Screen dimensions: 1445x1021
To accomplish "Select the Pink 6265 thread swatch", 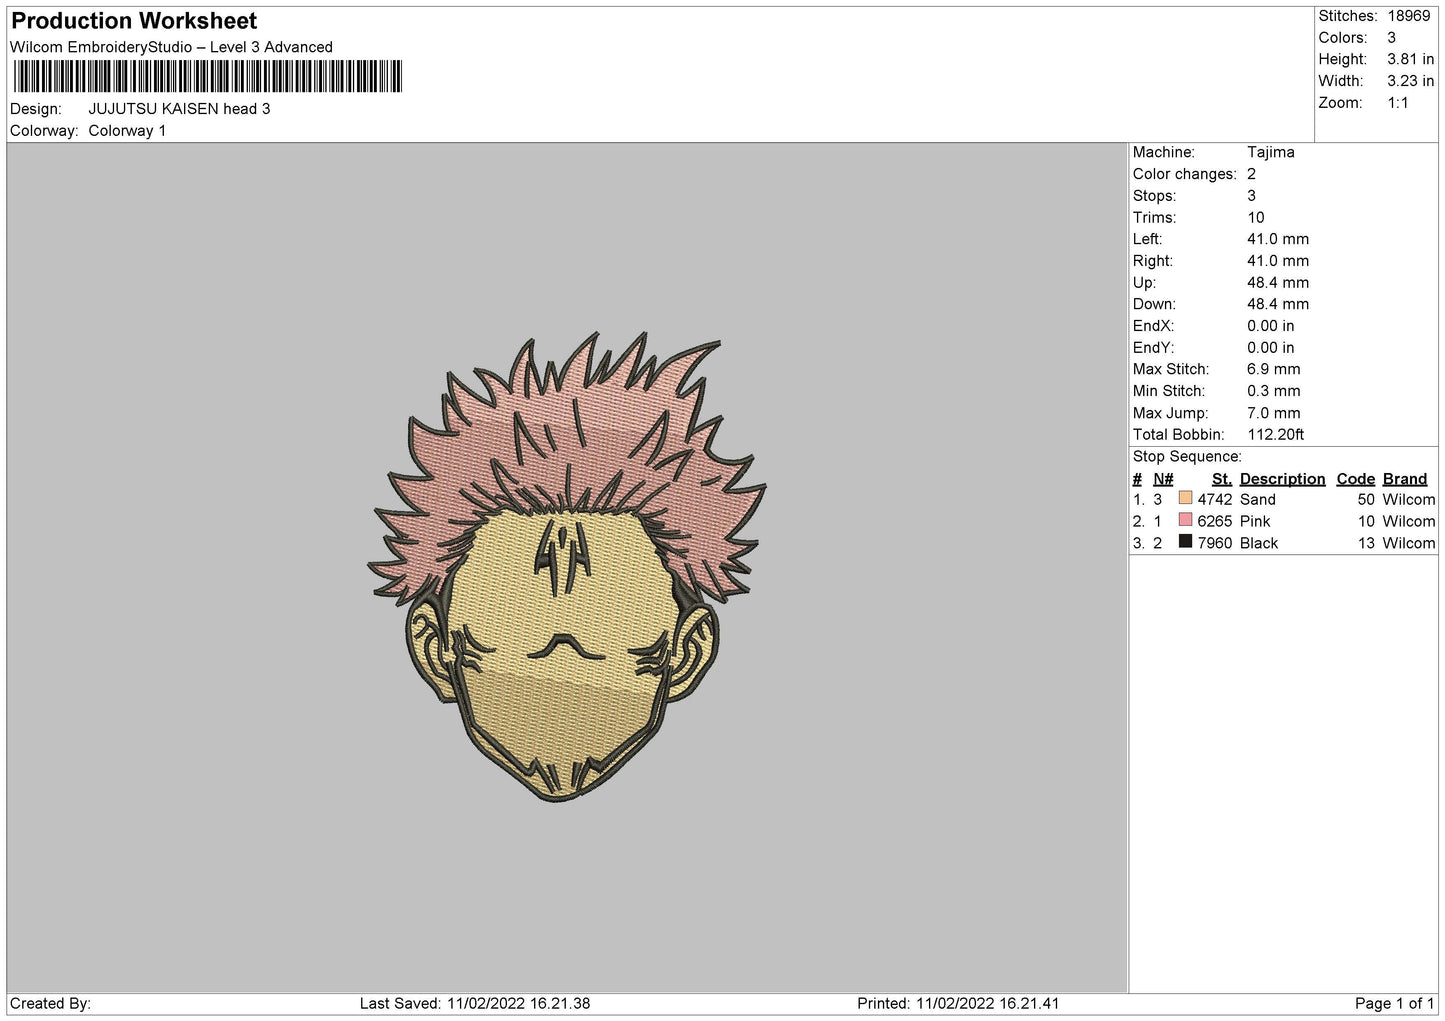I will 1186,521.
